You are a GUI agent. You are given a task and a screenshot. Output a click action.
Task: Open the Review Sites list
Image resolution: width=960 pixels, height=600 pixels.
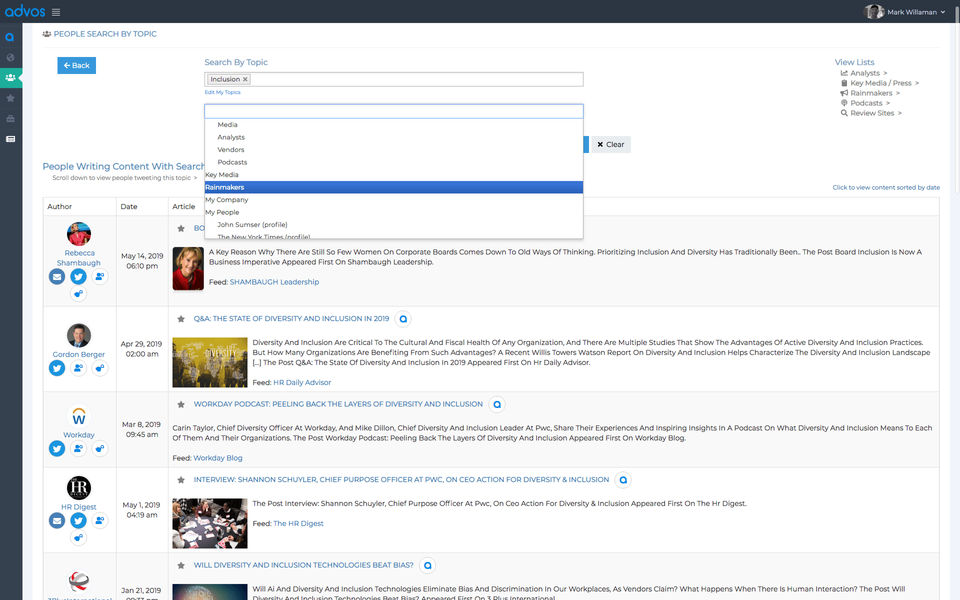[871, 113]
